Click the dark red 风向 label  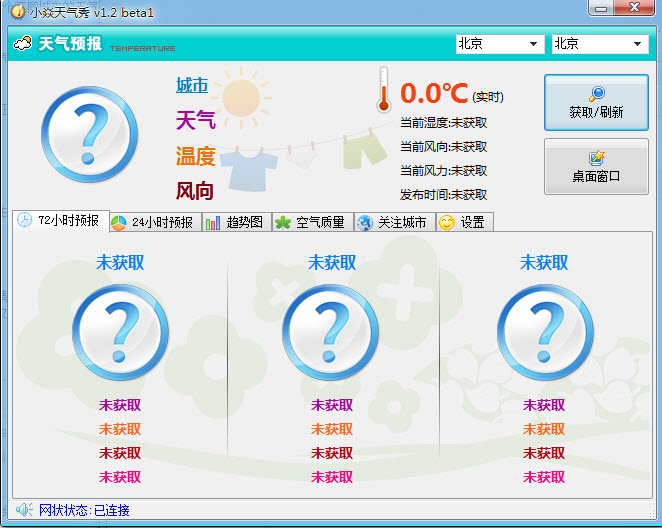[195, 191]
